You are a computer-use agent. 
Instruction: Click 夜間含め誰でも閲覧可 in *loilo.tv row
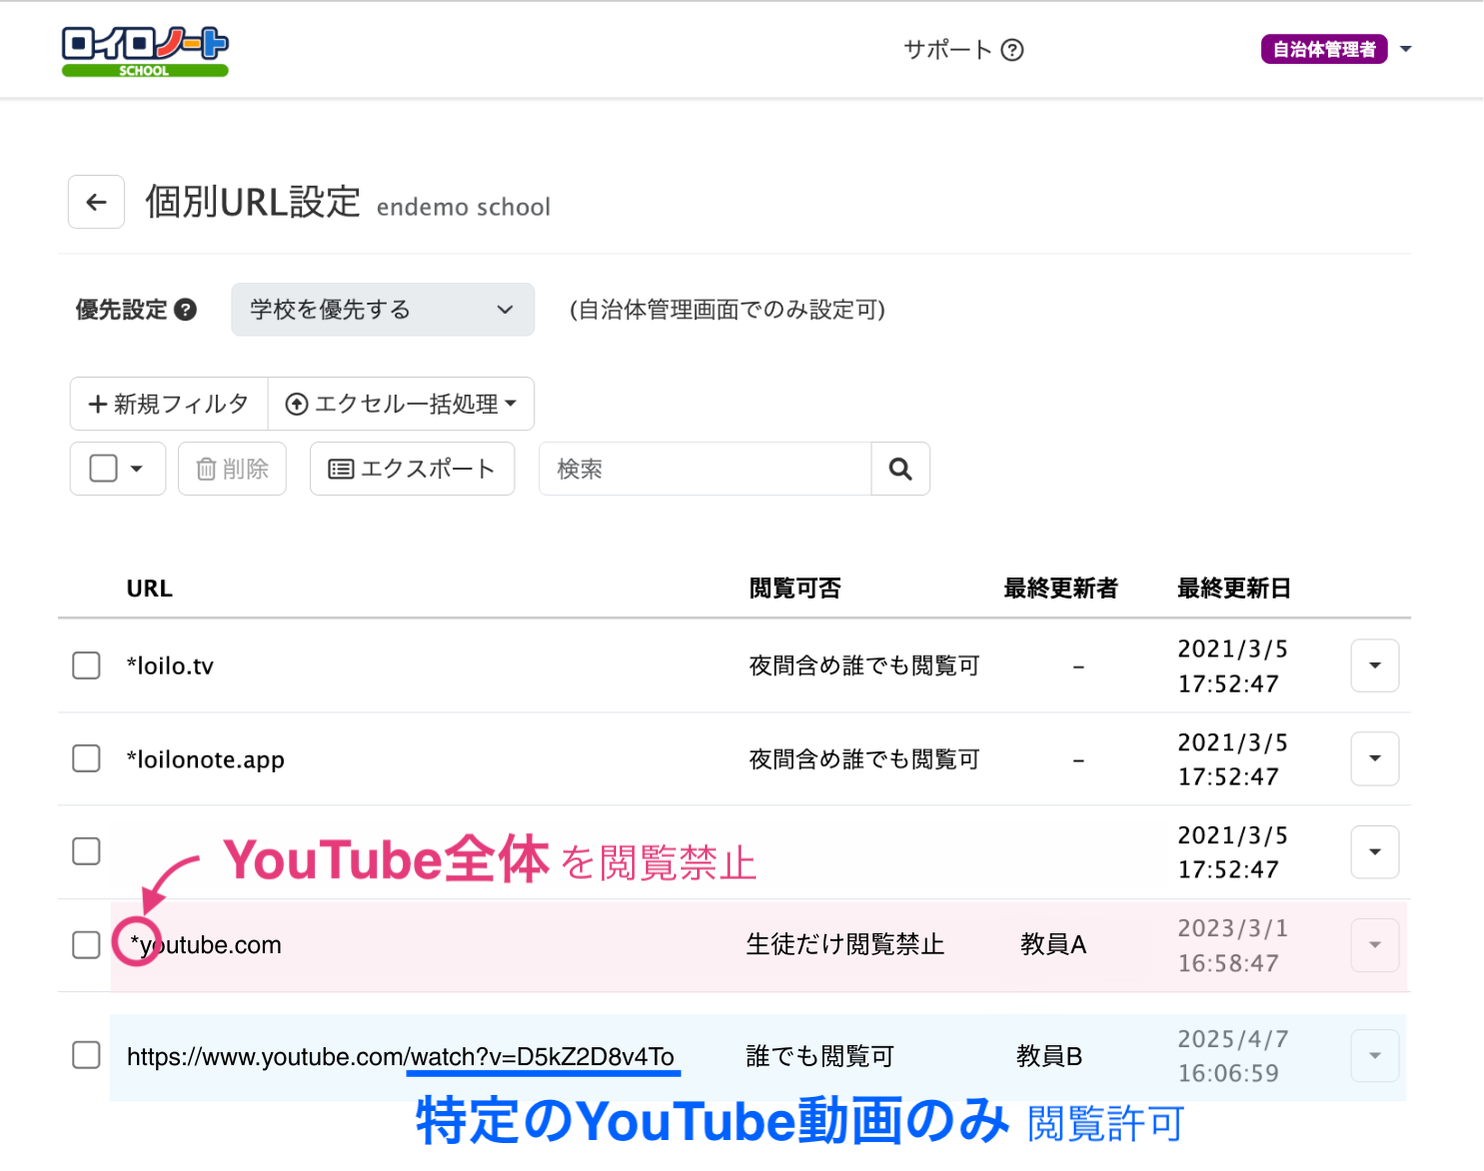point(864,666)
